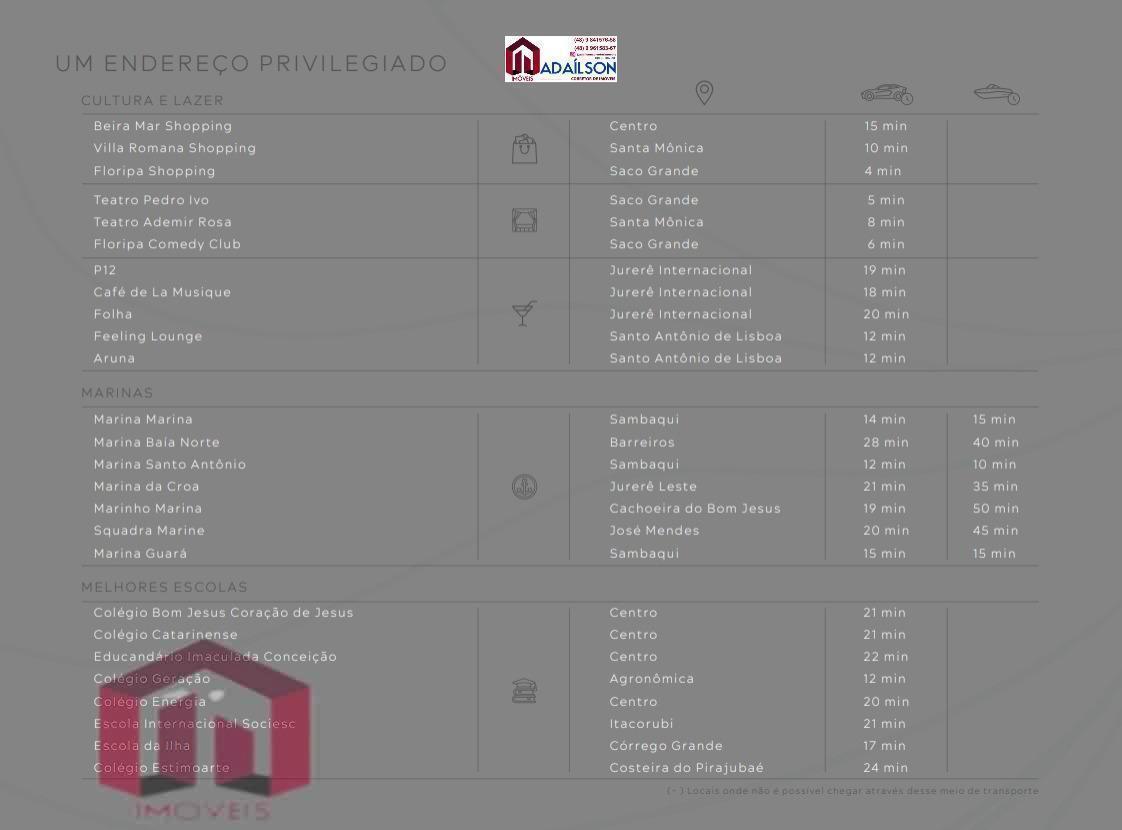Click the shopping bag icon

(x=525, y=149)
